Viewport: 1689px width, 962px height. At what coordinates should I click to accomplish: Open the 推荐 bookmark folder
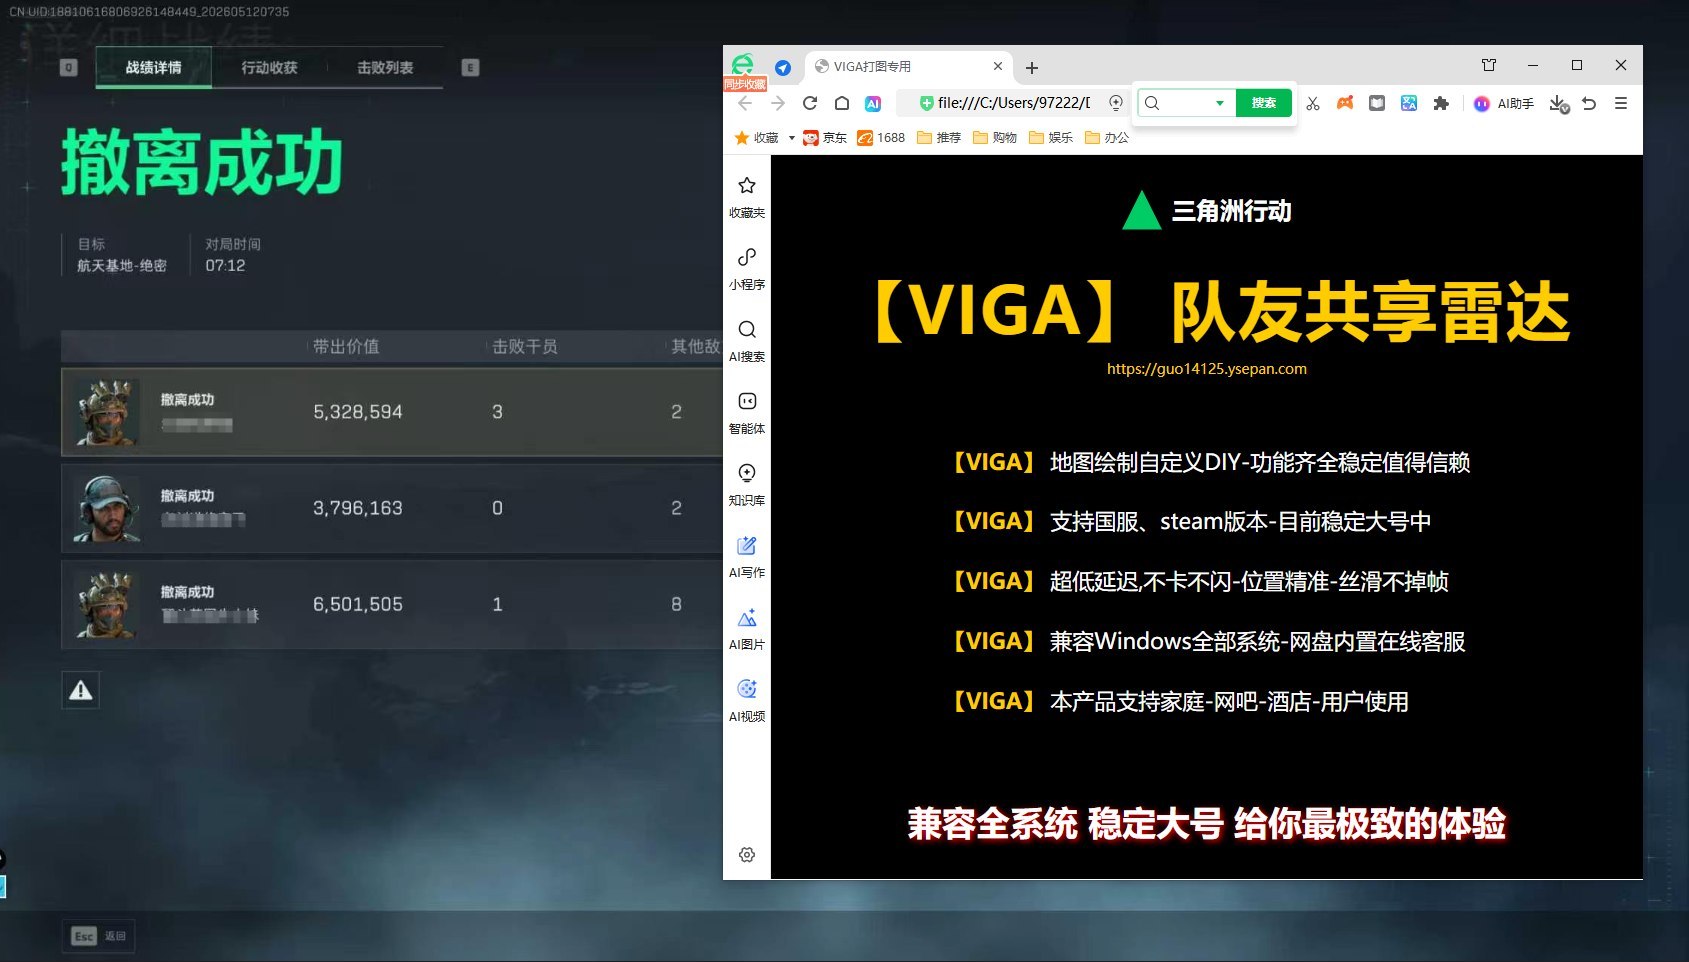tap(939, 138)
